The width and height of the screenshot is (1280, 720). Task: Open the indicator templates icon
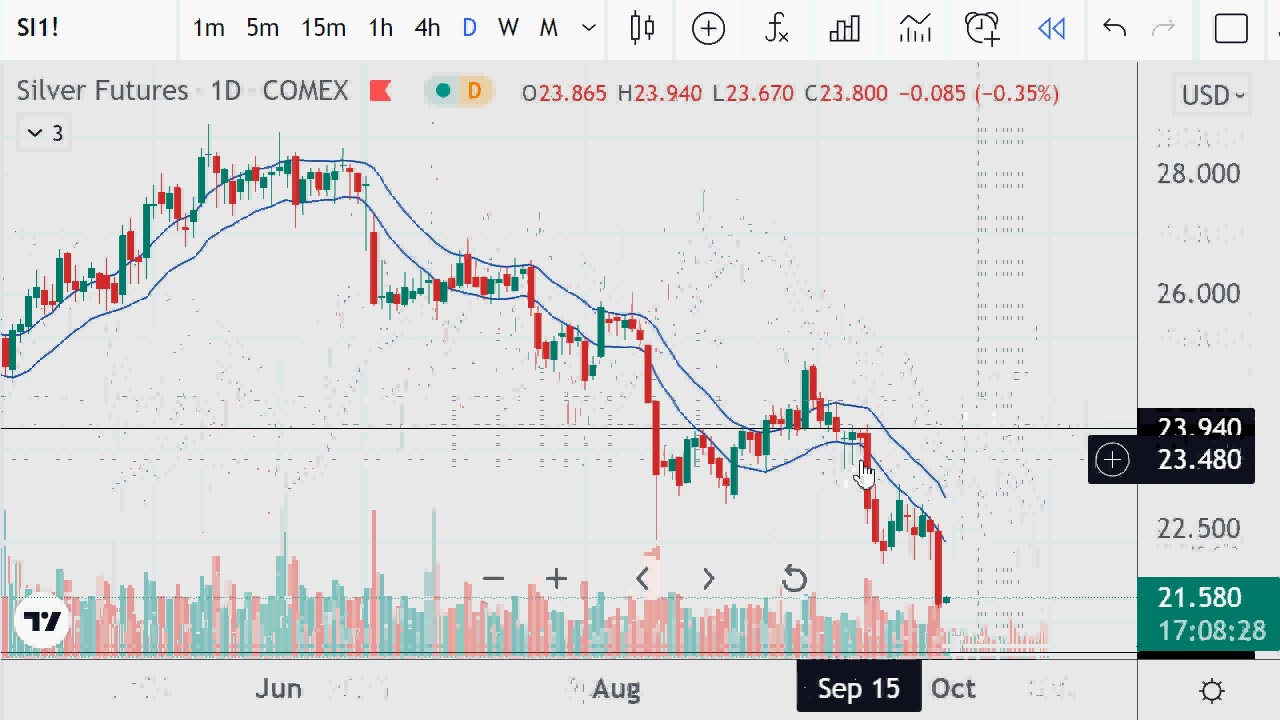pos(914,28)
